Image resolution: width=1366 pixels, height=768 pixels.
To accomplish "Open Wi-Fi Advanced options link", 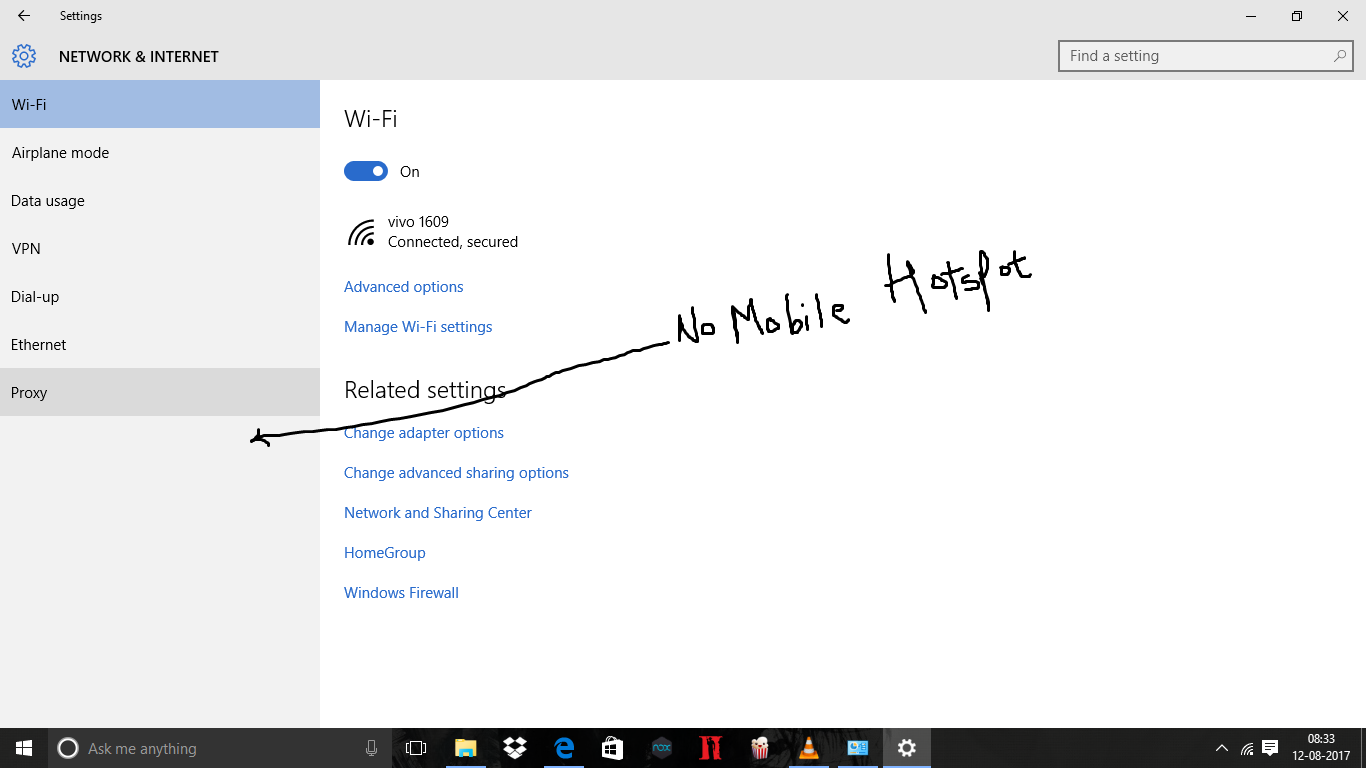I will 404,287.
